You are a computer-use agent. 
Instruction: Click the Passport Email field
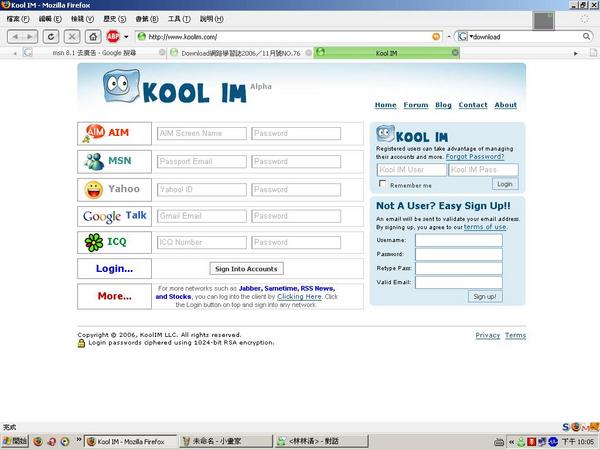[x=202, y=161]
